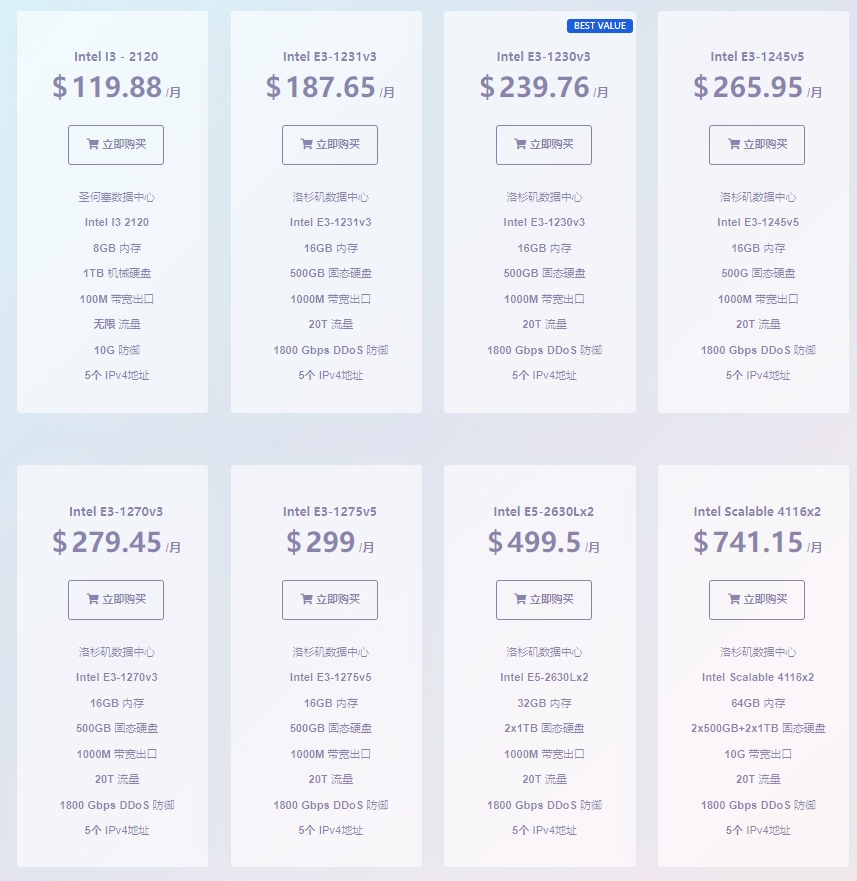The height and width of the screenshot is (881, 857).
Task: Click the cart icon for Intel E5-2630Lx2
Action: (521, 599)
